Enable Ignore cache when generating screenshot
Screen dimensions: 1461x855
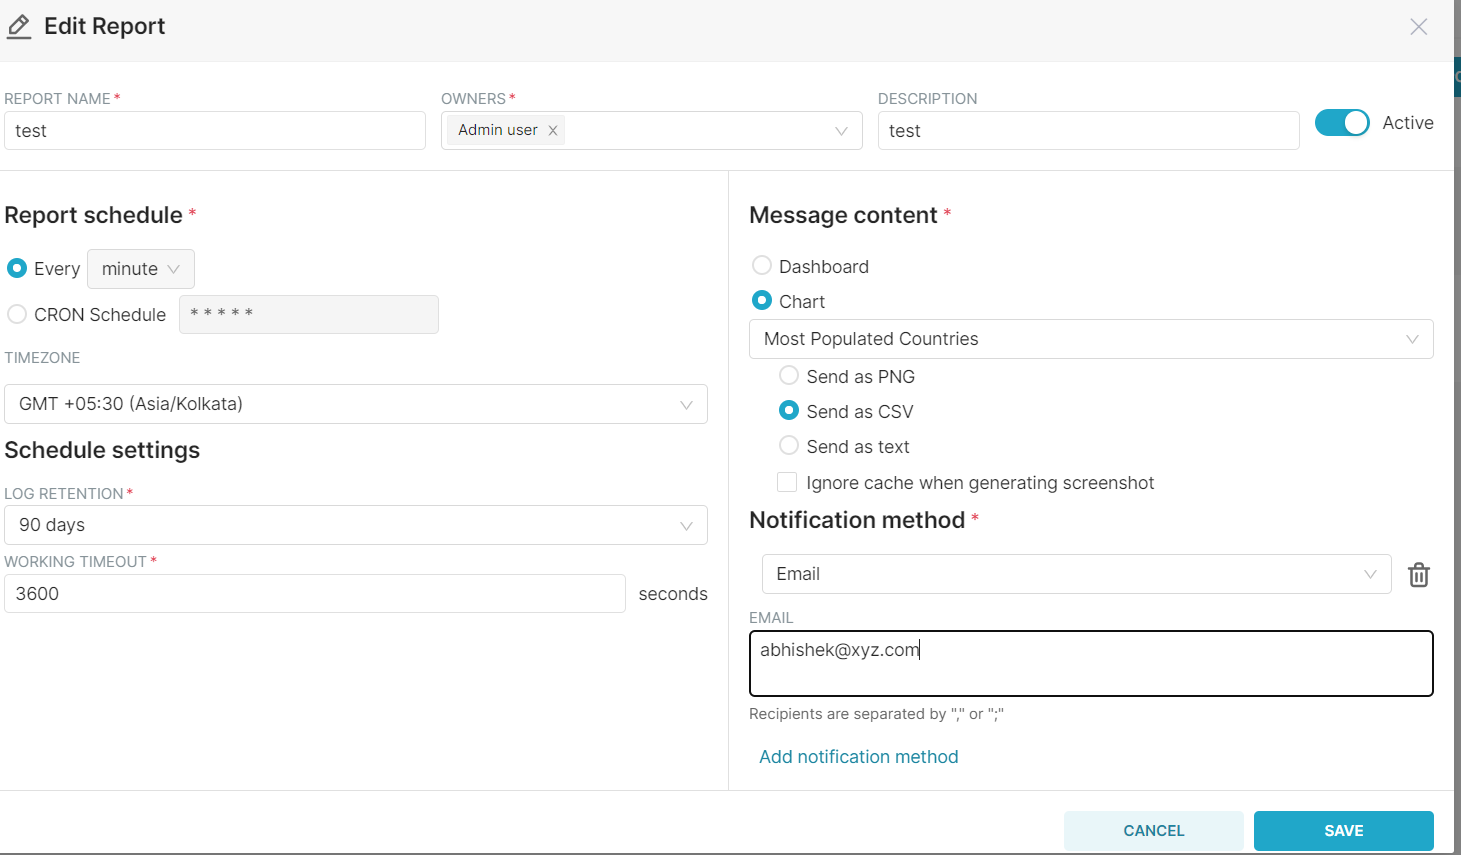point(787,482)
